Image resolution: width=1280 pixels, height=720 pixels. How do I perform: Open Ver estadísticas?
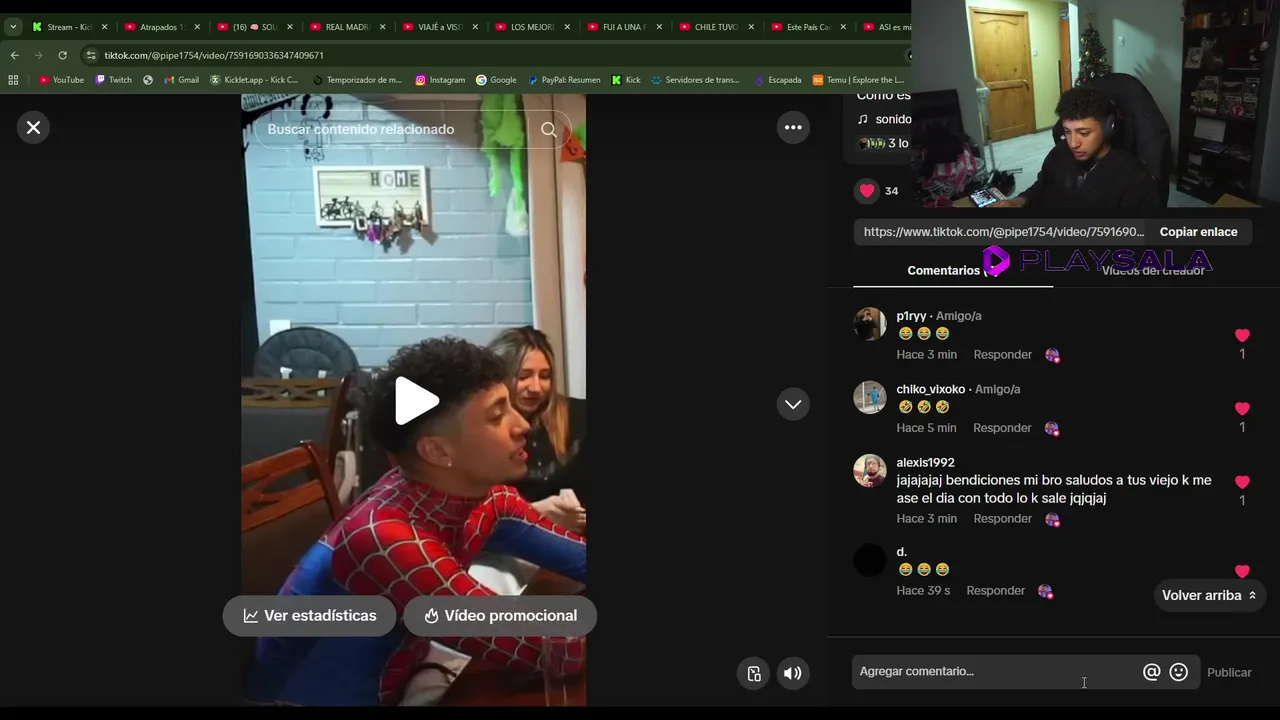click(x=310, y=616)
